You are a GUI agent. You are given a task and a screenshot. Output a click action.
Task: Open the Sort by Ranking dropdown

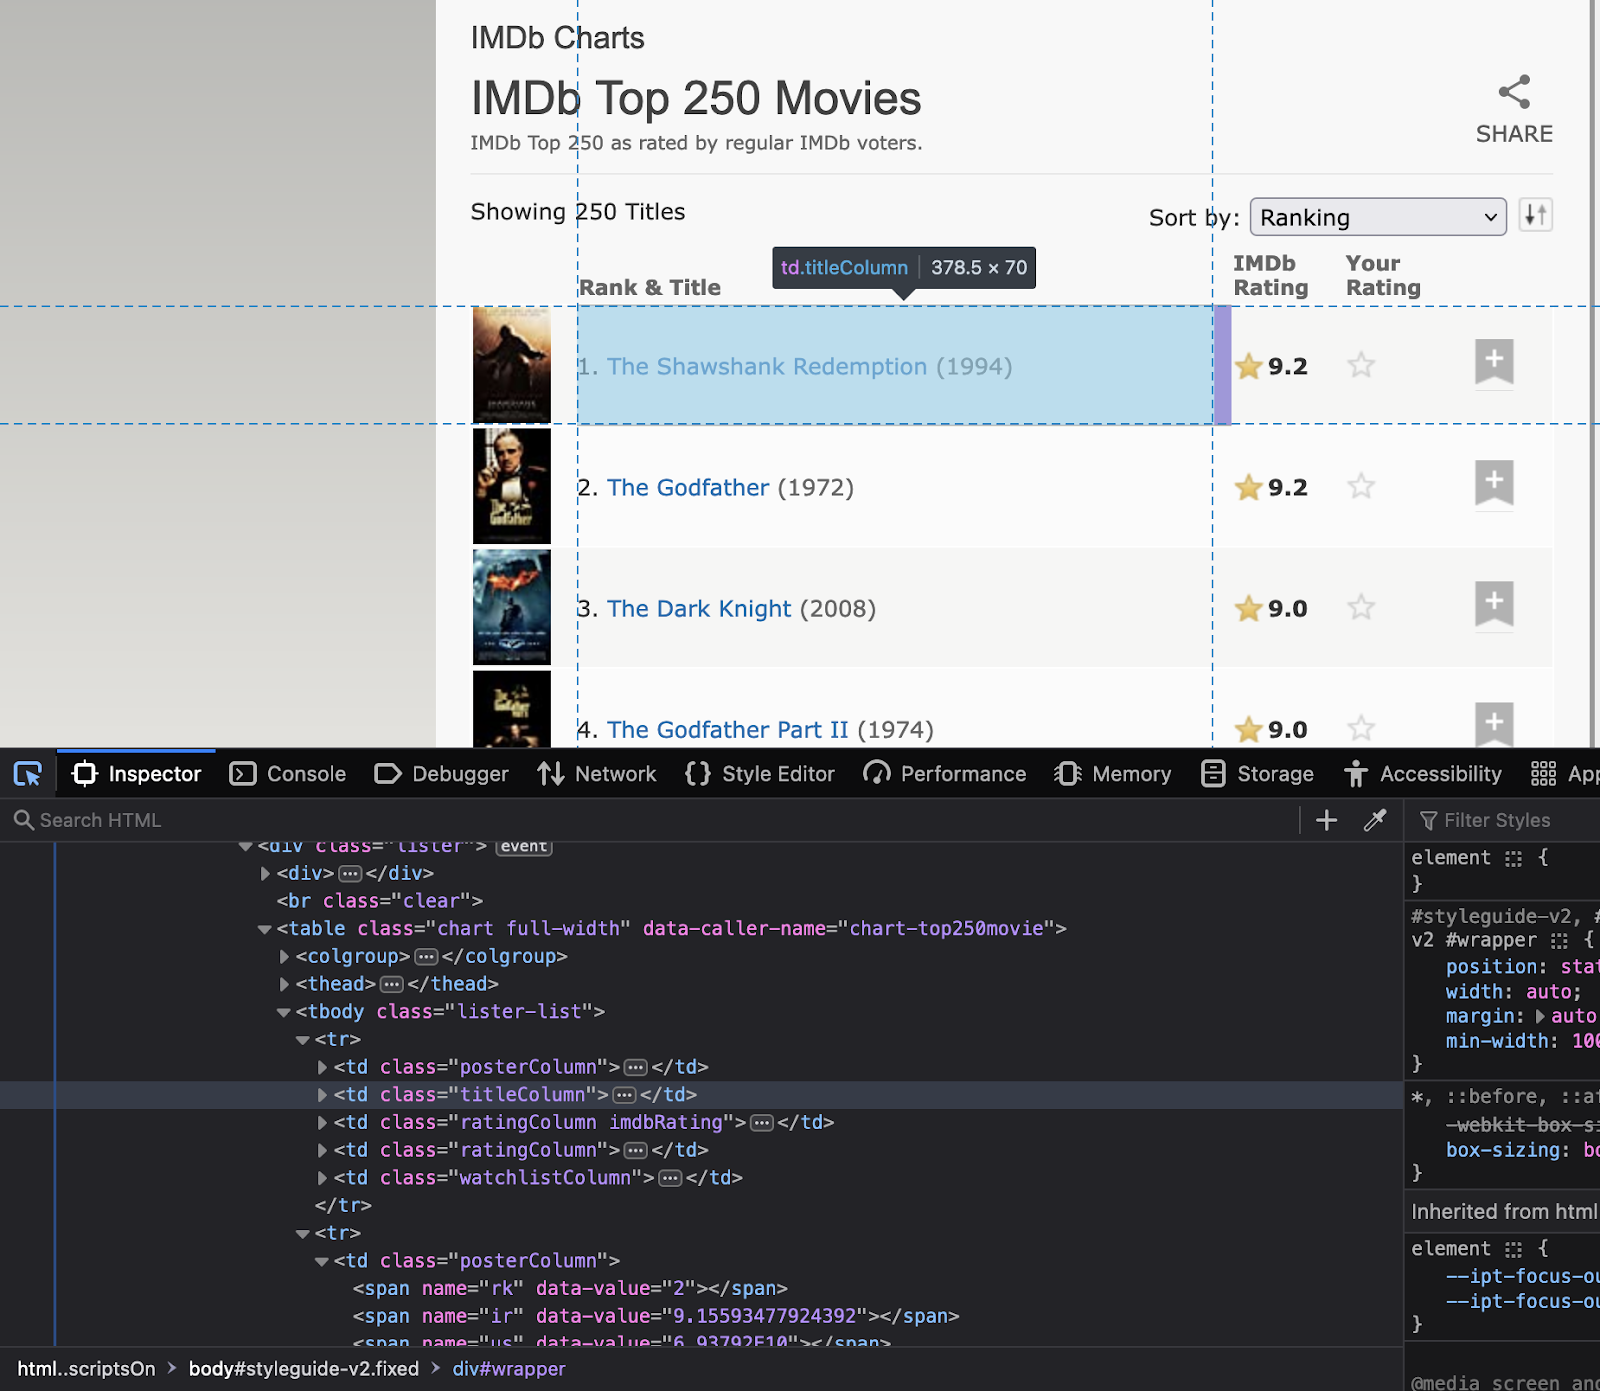pos(1377,217)
